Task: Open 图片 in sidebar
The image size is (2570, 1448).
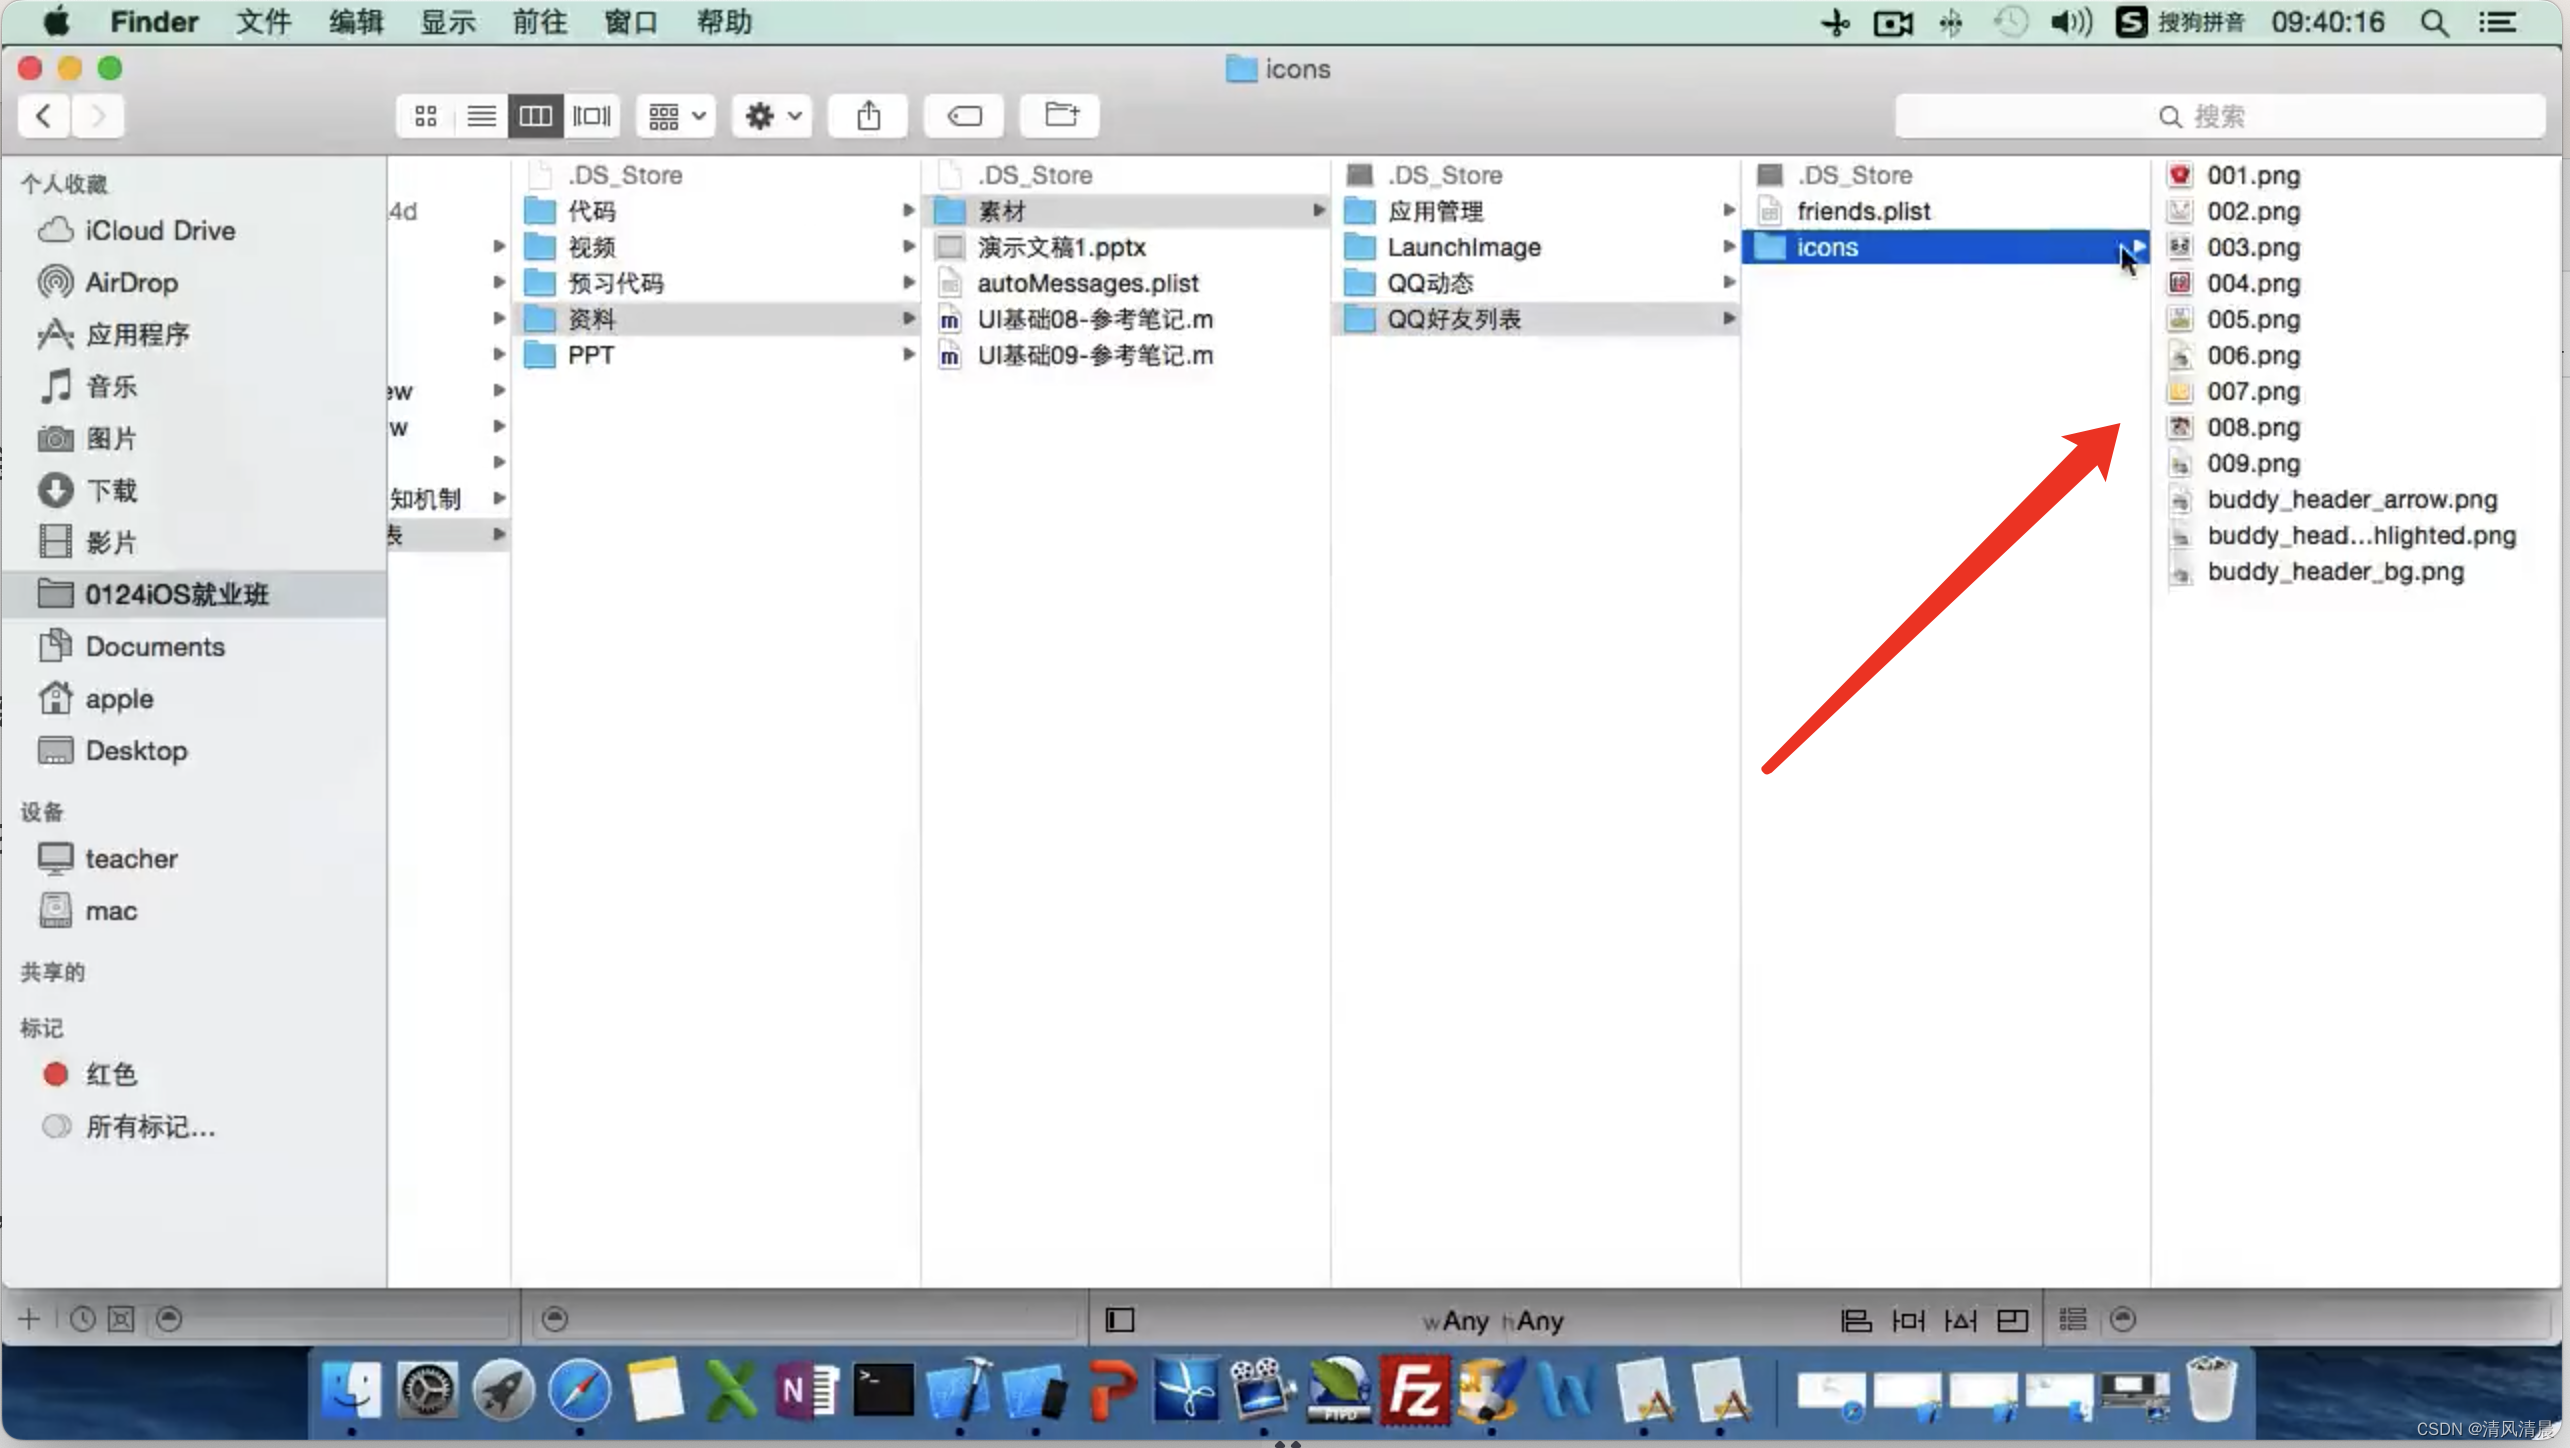Action: coord(195,438)
